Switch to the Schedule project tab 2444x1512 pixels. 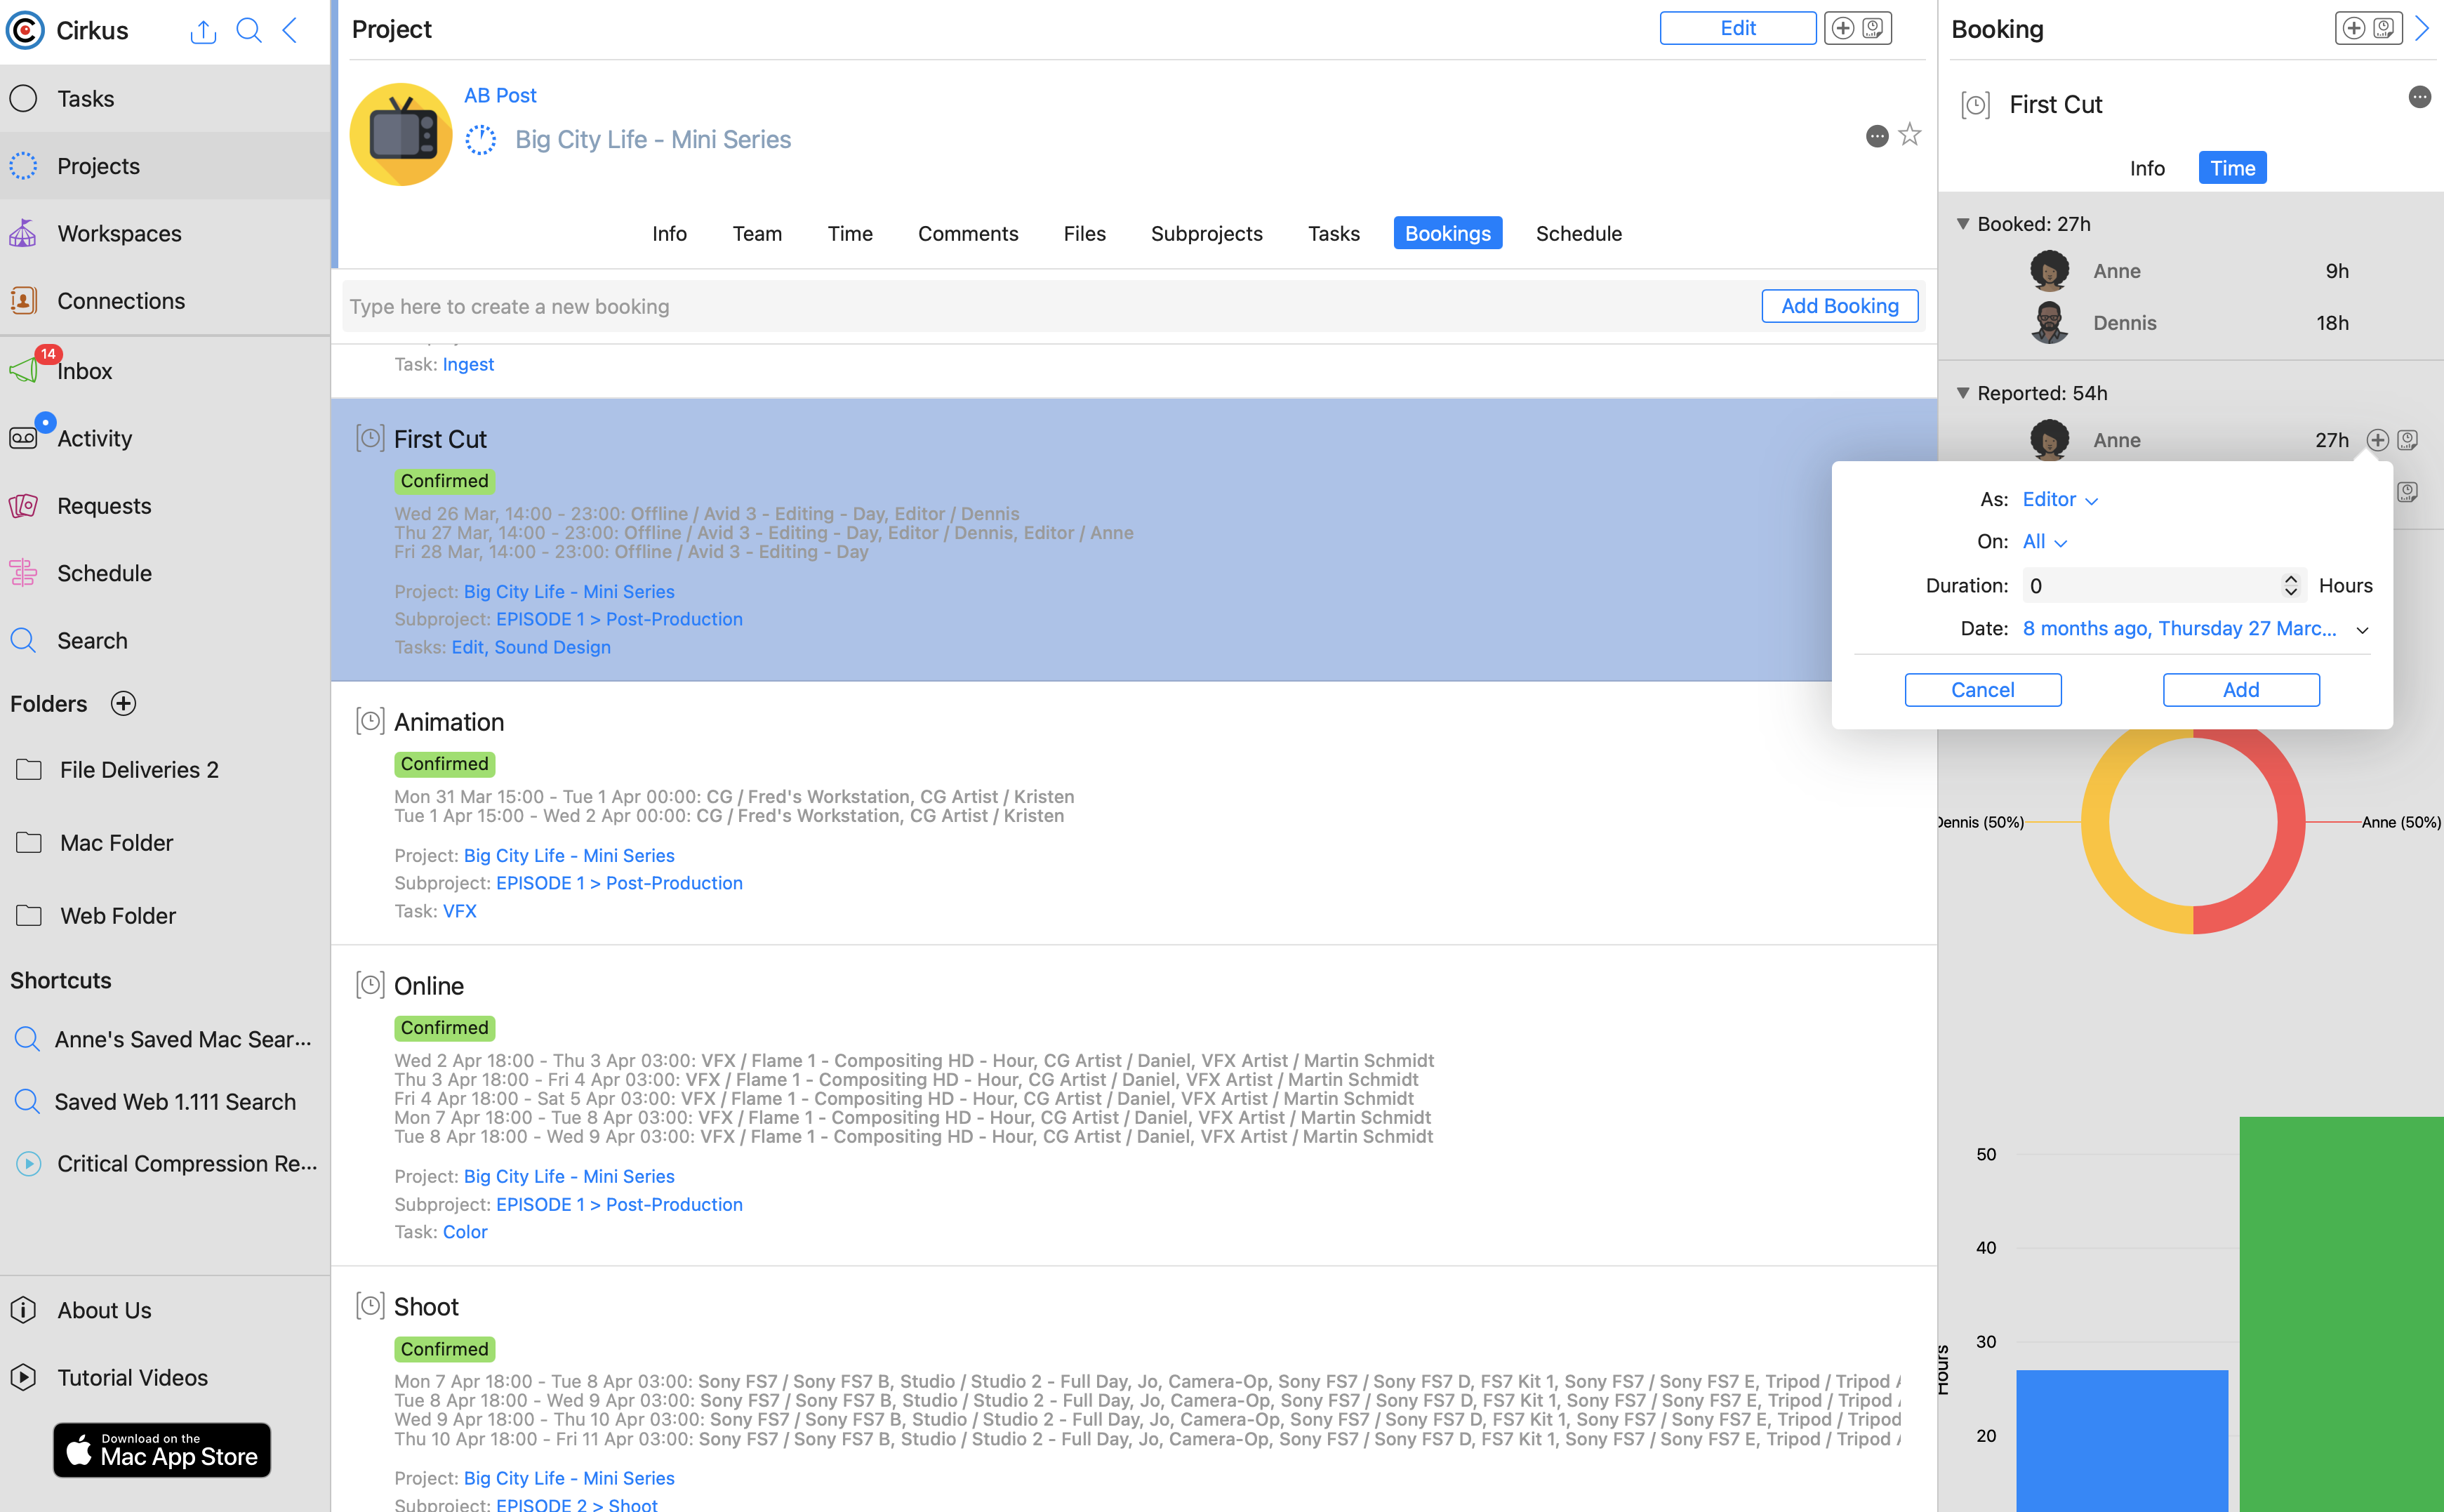tap(1578, 233)
